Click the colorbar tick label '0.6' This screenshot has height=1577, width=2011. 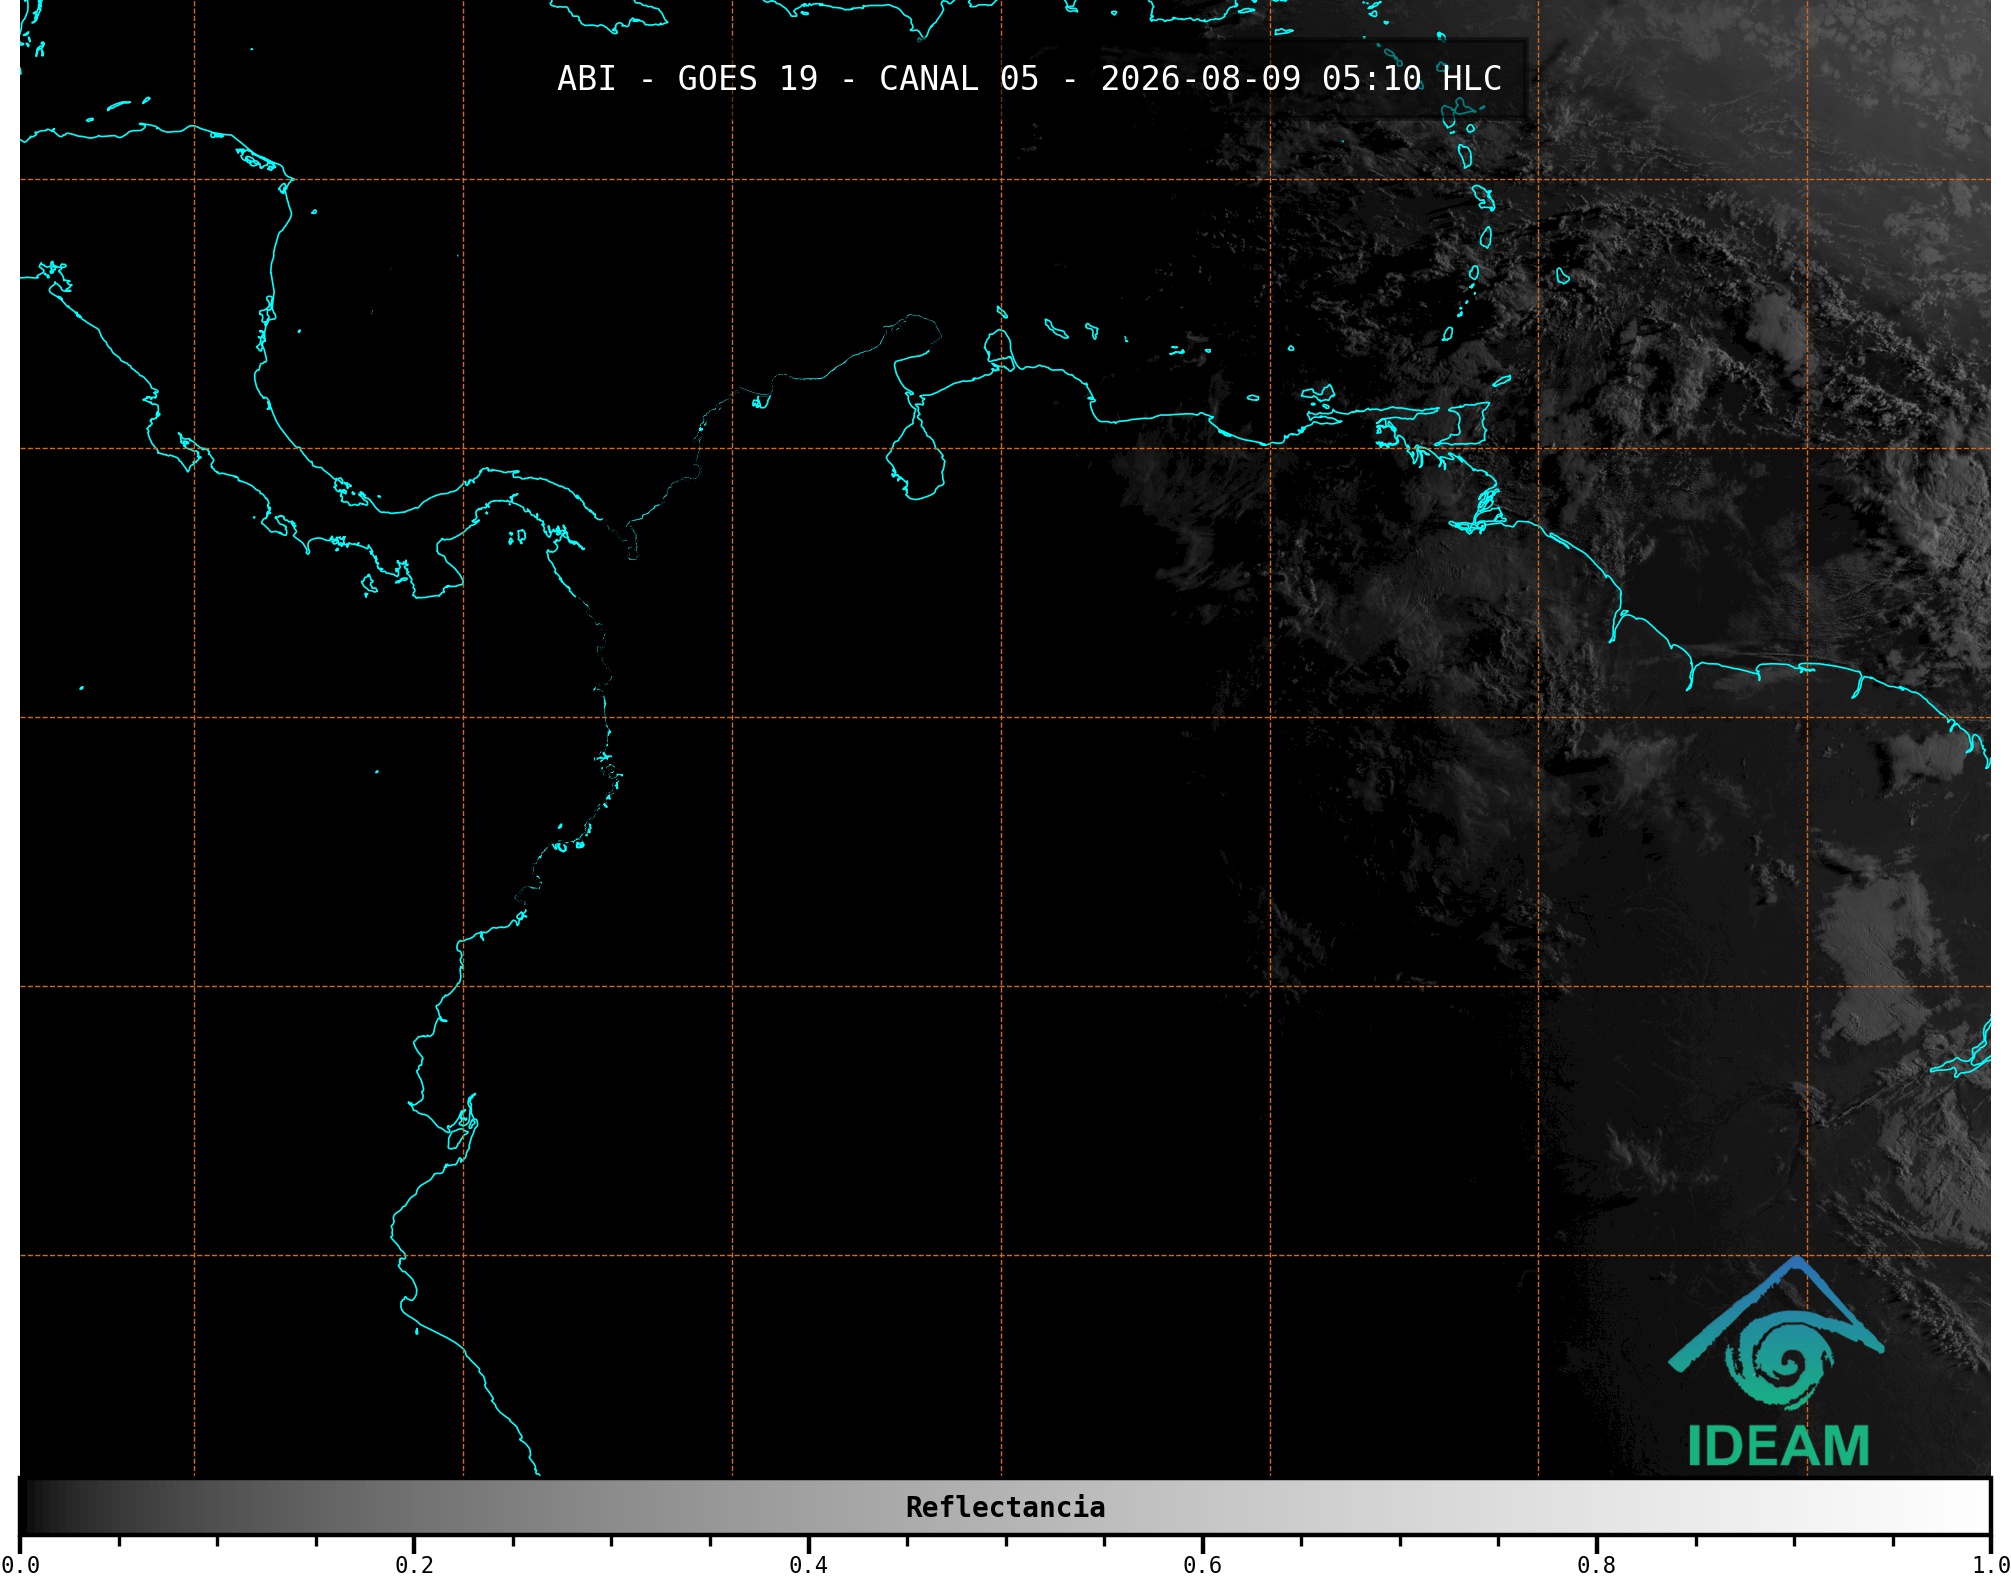click(1202, 1564)
